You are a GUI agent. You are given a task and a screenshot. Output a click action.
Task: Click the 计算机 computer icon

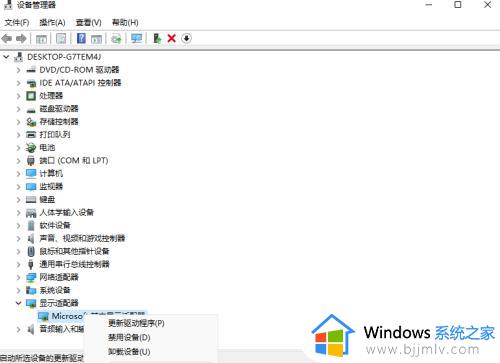[31, 173]
